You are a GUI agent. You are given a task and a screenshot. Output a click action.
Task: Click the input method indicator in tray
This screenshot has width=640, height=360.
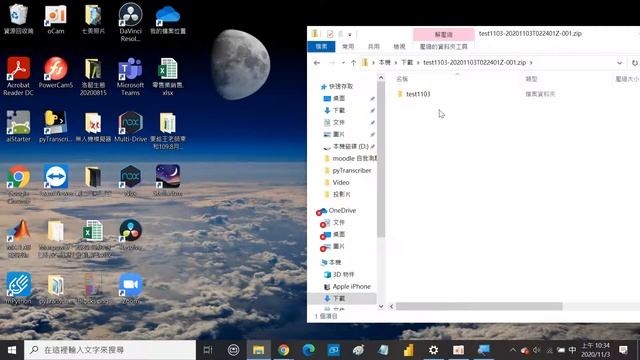click(x=572, y=350)
